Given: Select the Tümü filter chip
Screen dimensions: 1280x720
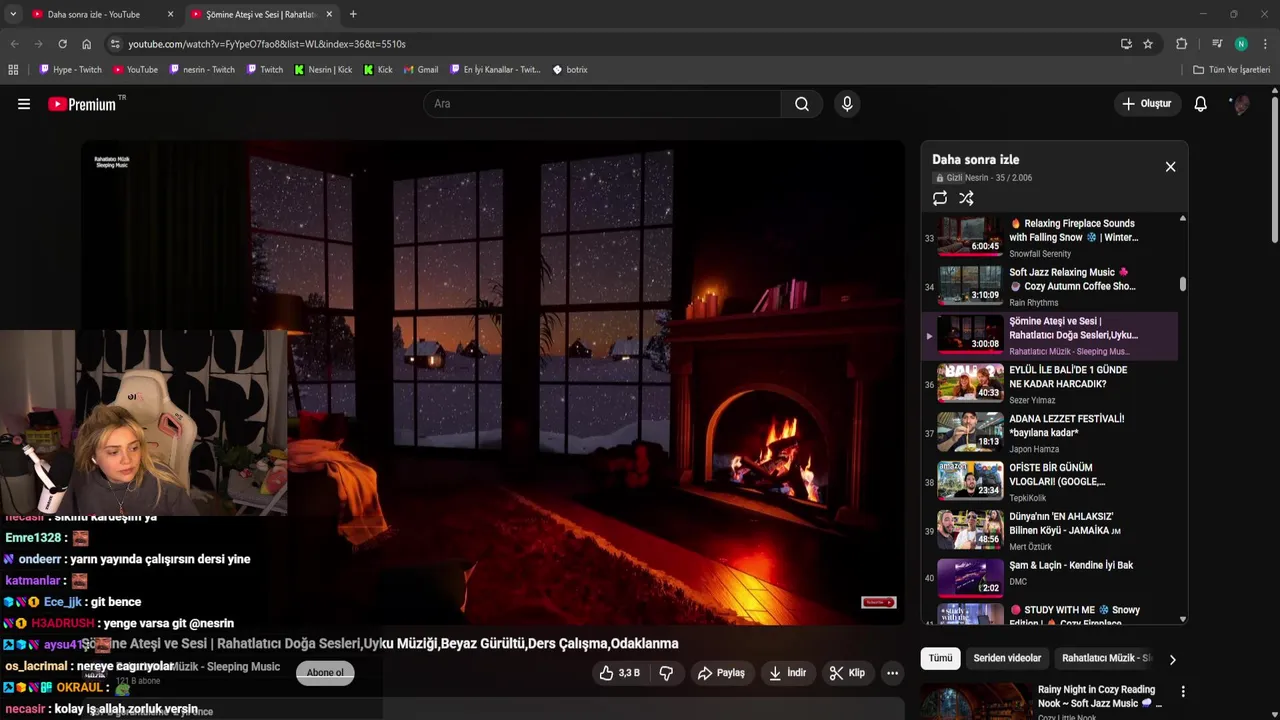Looking at the screenshot, I should click(x=940, y=658).
